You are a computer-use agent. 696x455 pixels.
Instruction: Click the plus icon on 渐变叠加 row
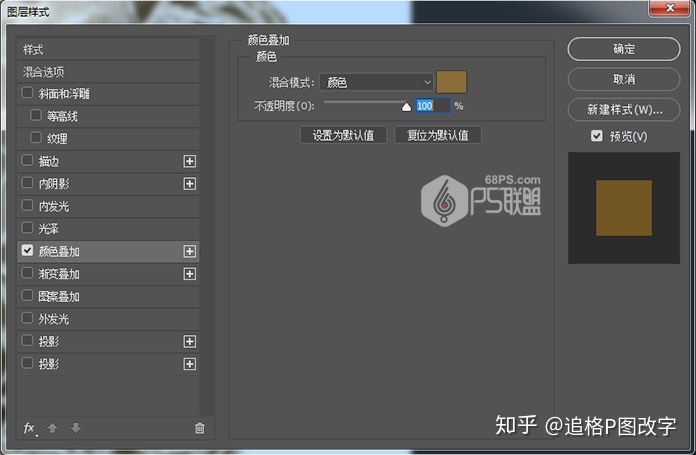(x=190, y=274)
